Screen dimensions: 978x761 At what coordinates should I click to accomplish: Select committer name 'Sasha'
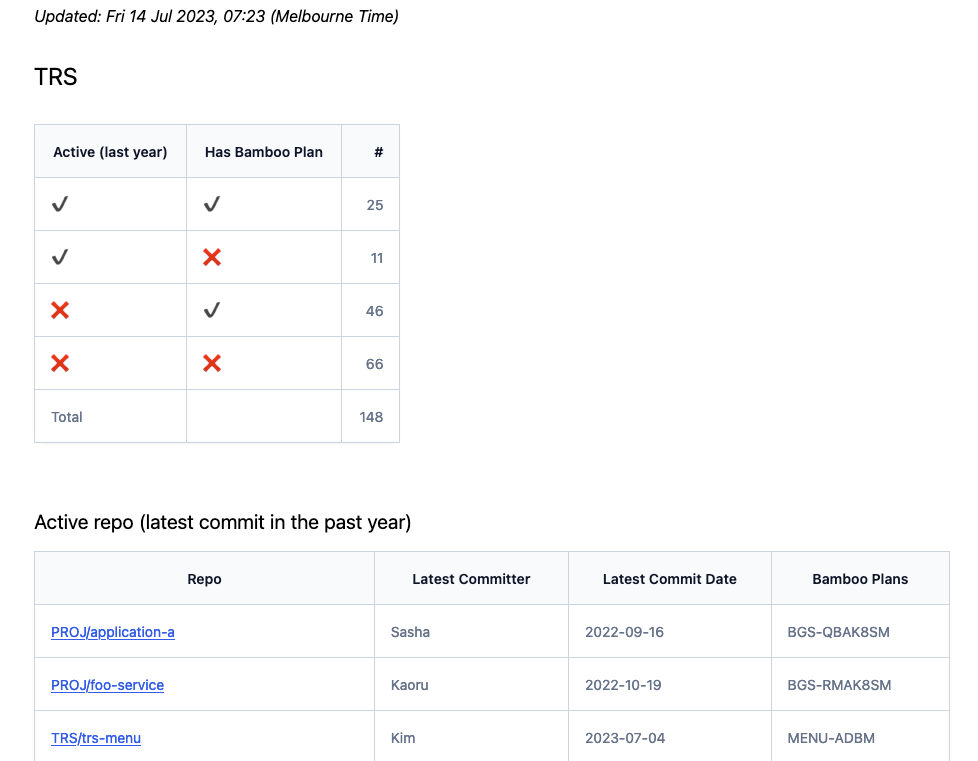click(x=410, y=632)
